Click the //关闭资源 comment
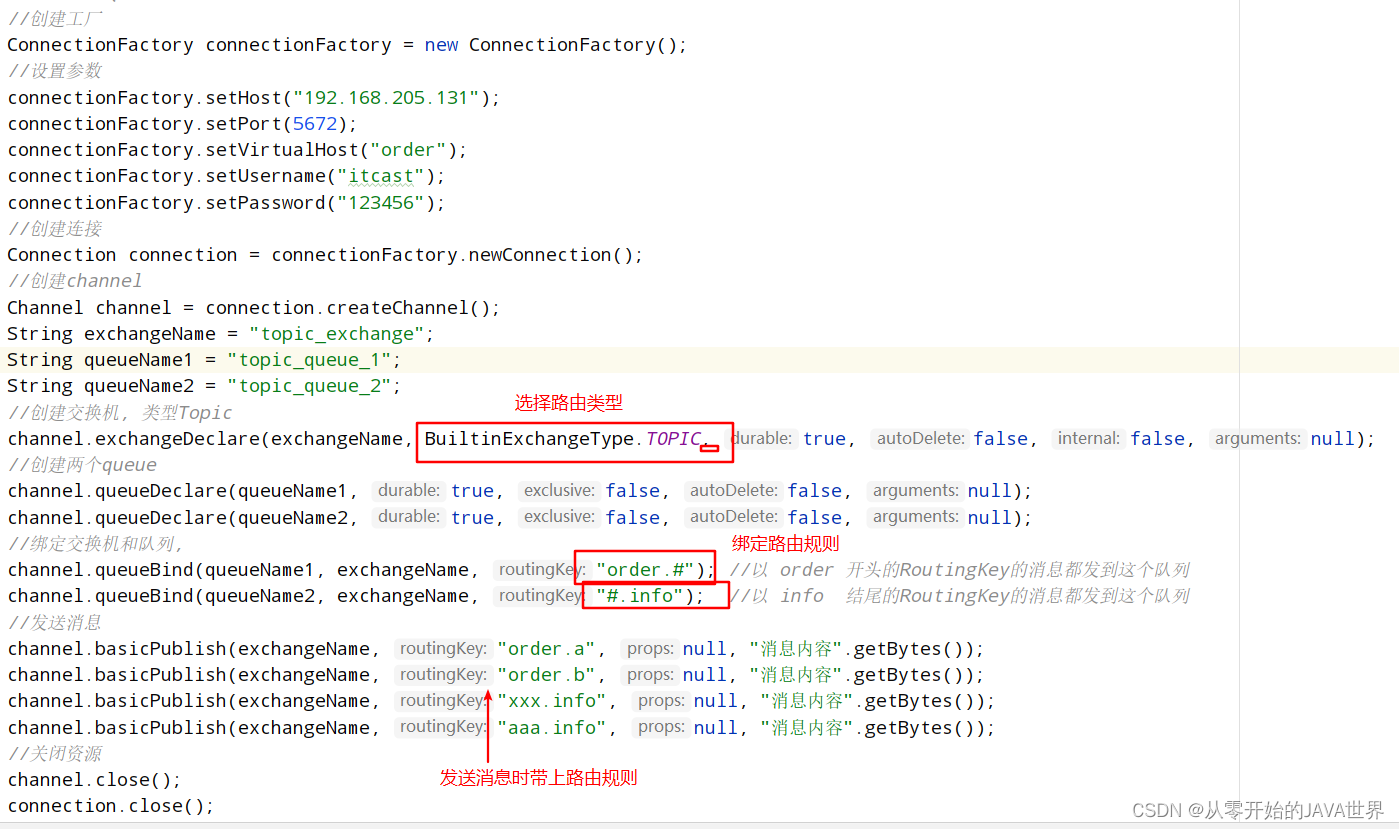Image resolution: width=1399 pixels, height=829 pixels. point(55,753)
